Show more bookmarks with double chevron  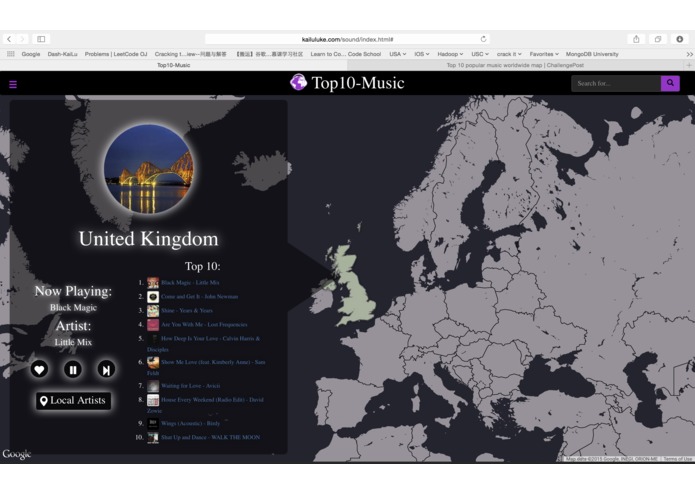pos(689,54)
